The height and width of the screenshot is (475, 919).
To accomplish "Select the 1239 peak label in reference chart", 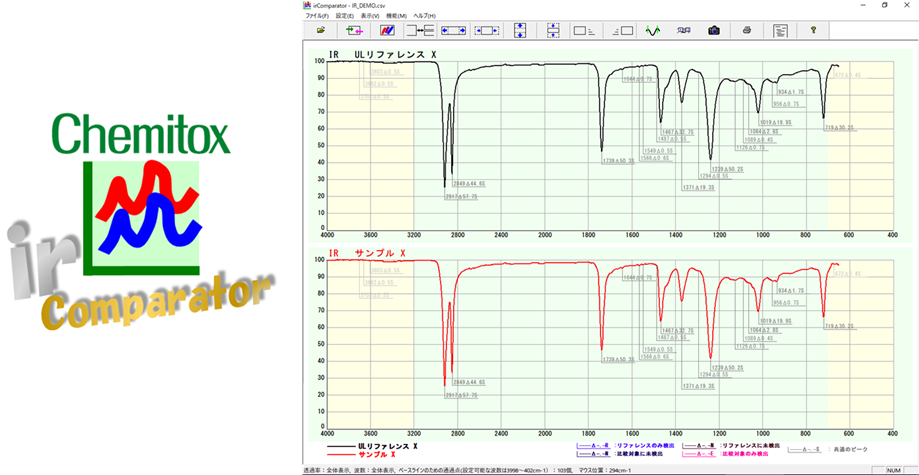I will pyautogui.click(x=727, y=169).
